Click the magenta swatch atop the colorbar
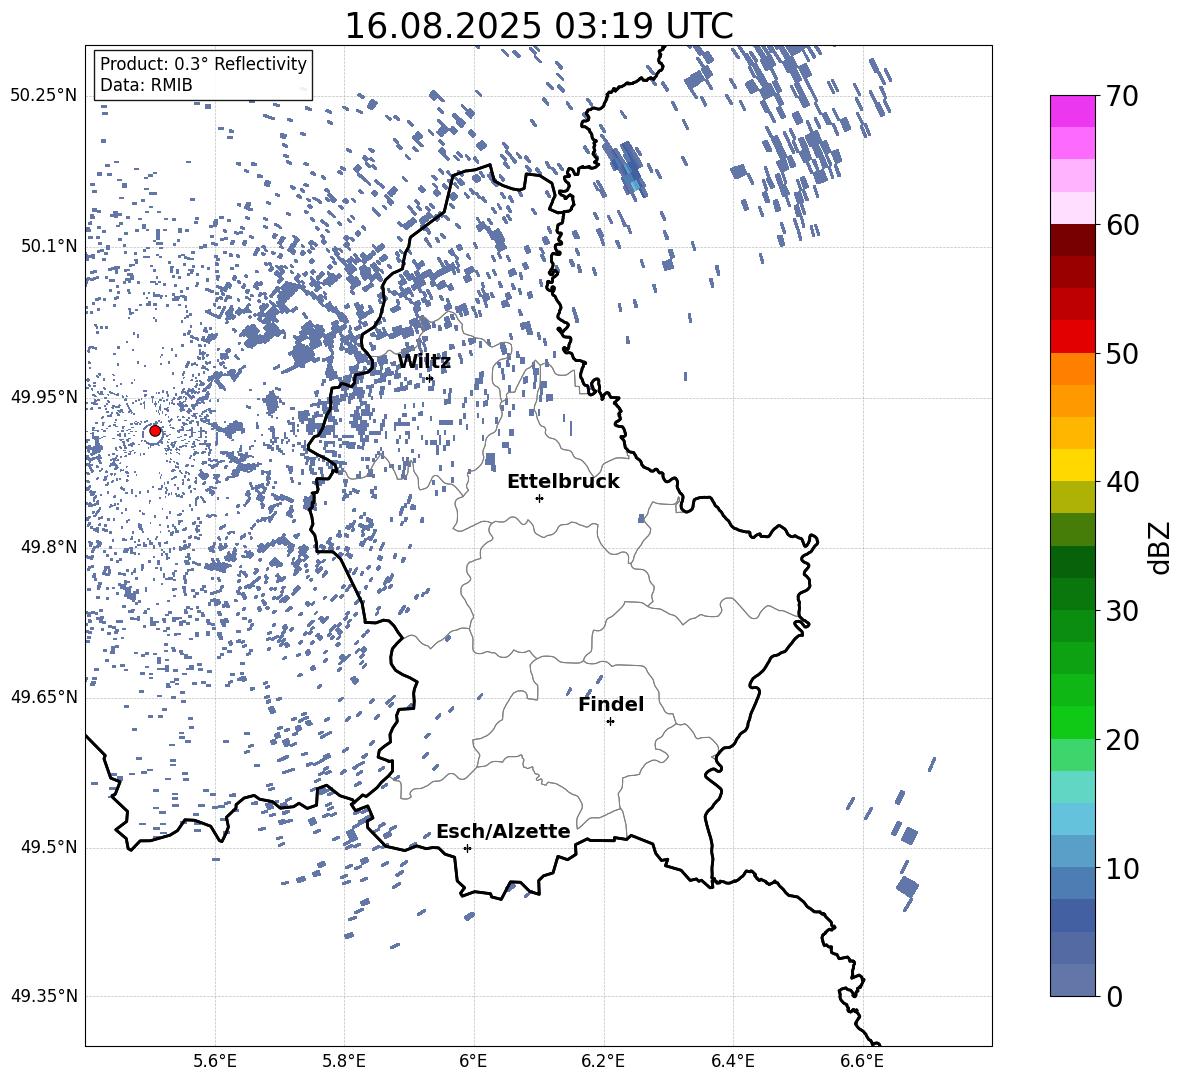 point(1073,111)
